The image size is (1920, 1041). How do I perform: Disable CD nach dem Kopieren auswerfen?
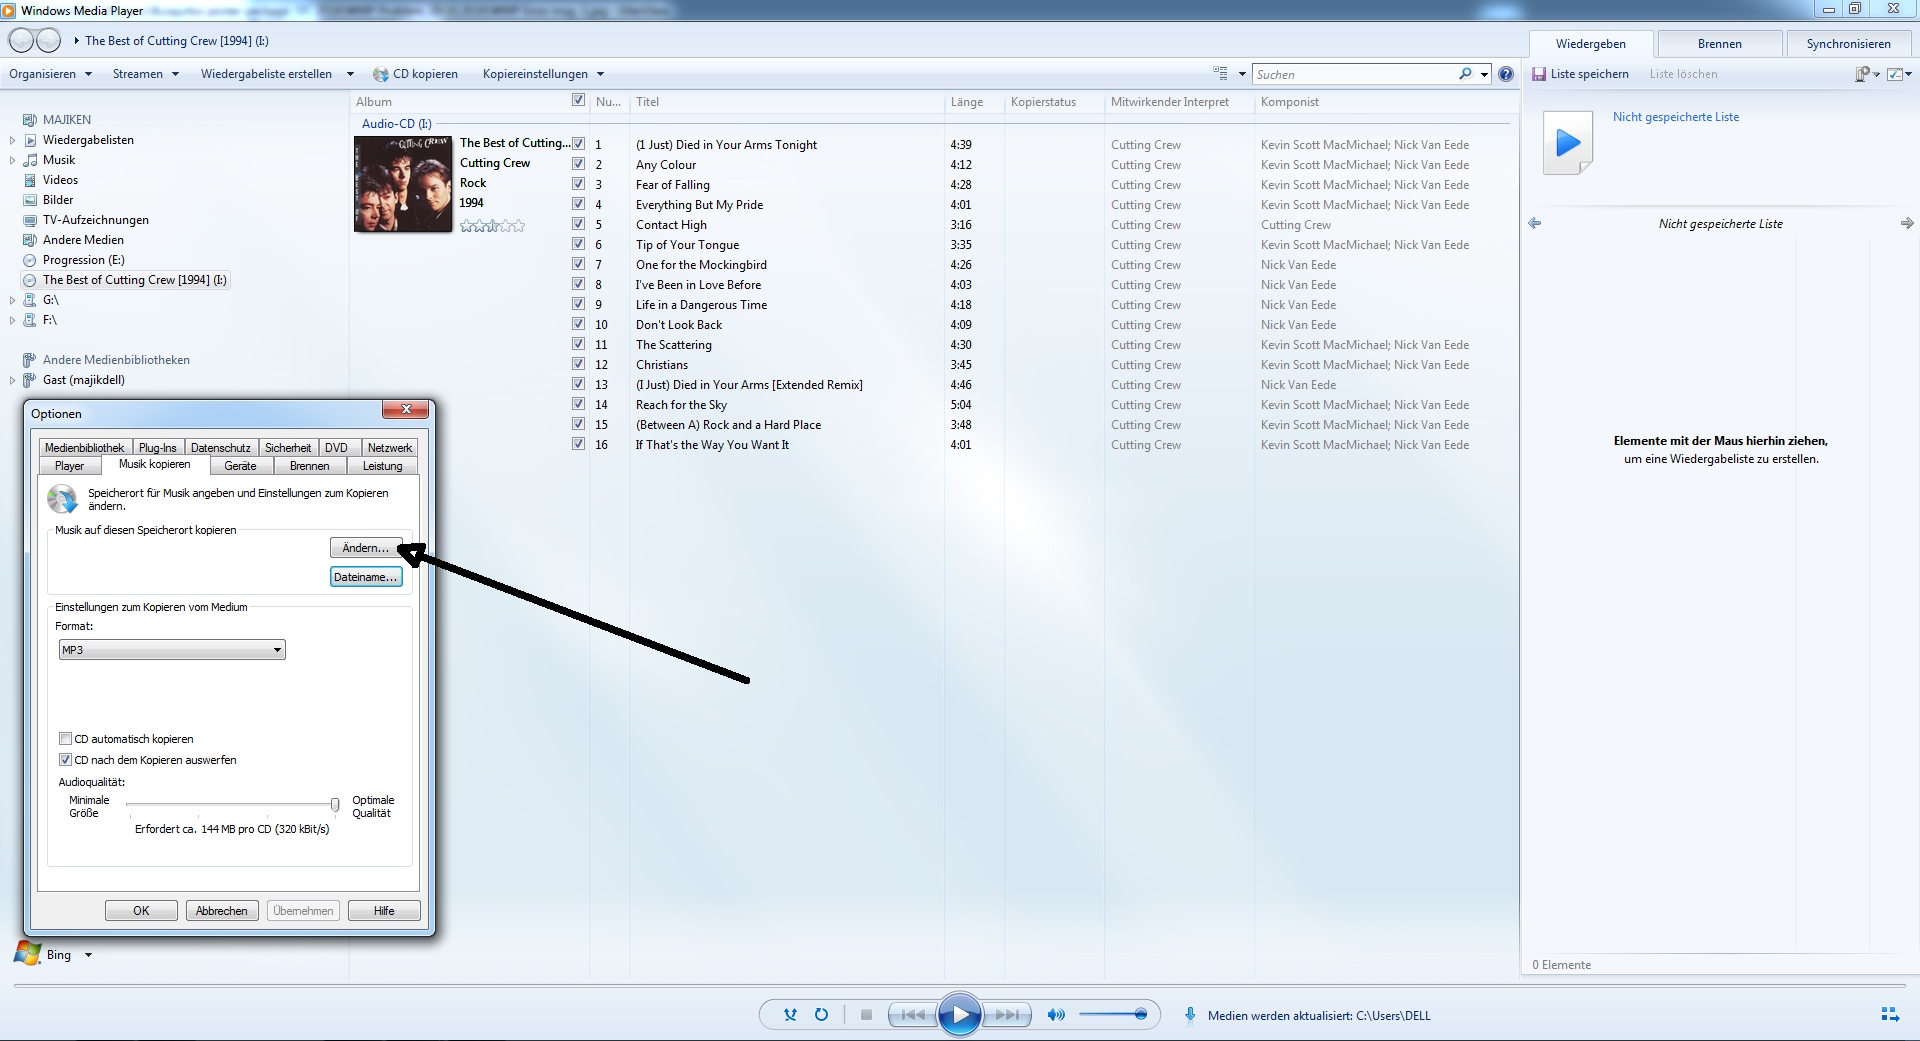(66, 760)
